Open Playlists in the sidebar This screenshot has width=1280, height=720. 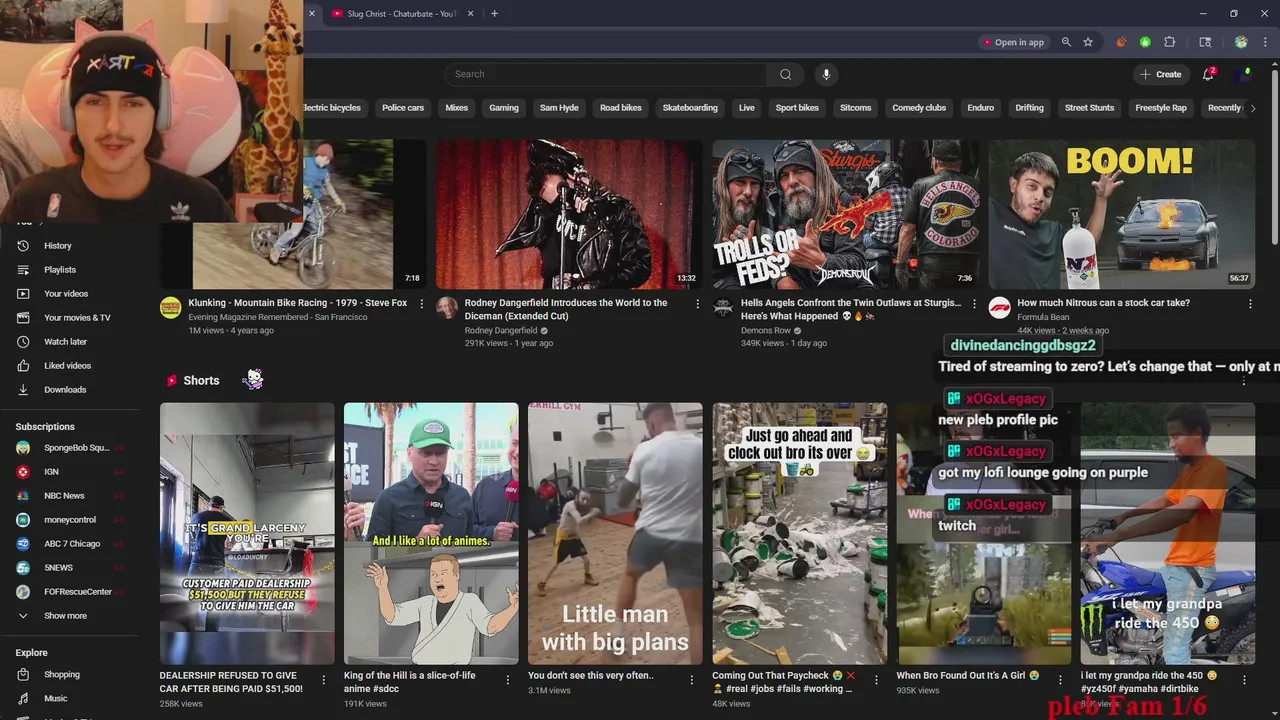pyautogui.click(x=60, y=269)
